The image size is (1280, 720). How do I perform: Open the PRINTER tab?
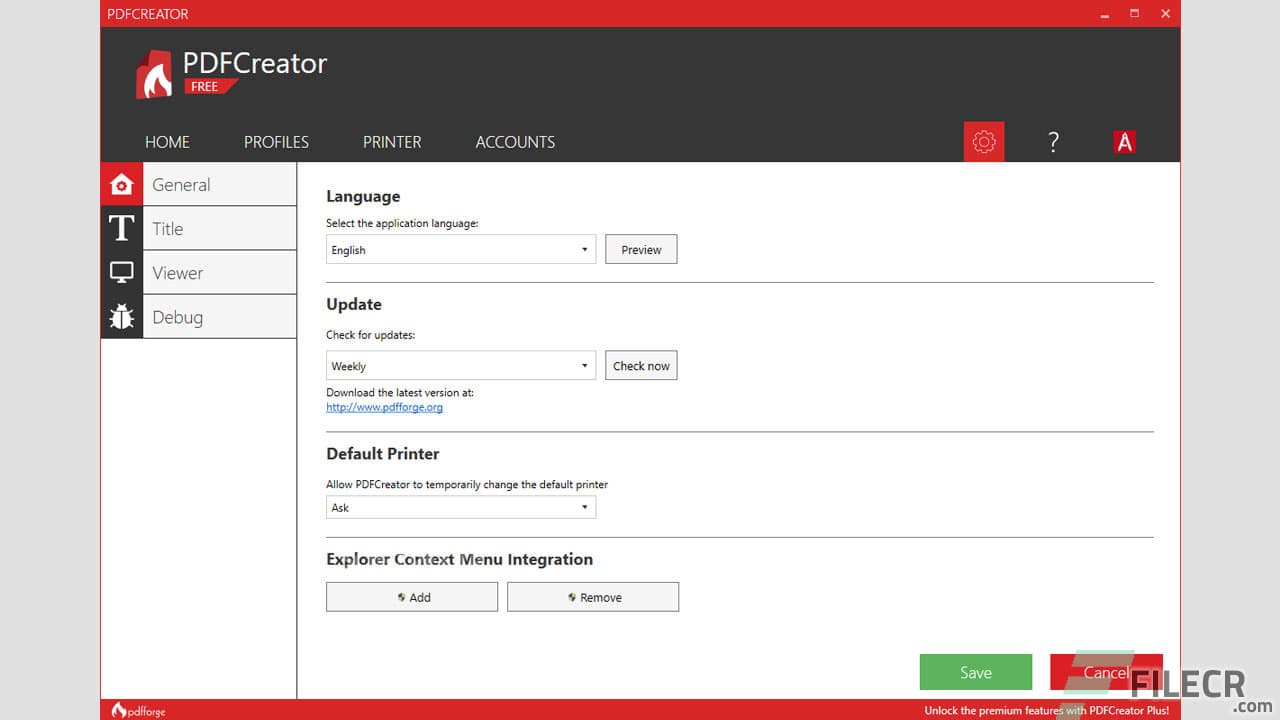click(391, 141)
